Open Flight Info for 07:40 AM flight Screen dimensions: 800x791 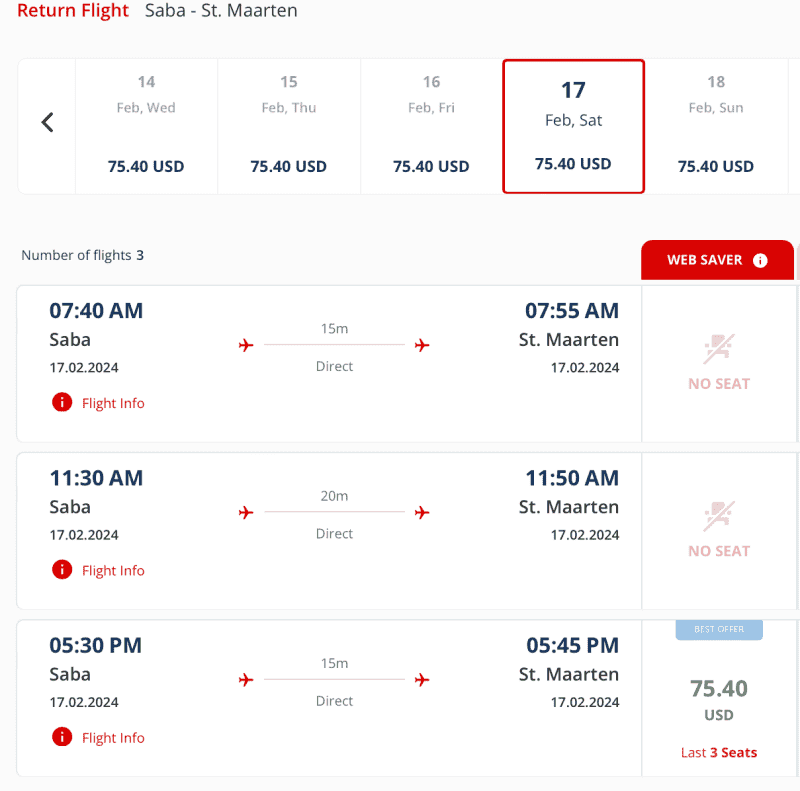113,403
